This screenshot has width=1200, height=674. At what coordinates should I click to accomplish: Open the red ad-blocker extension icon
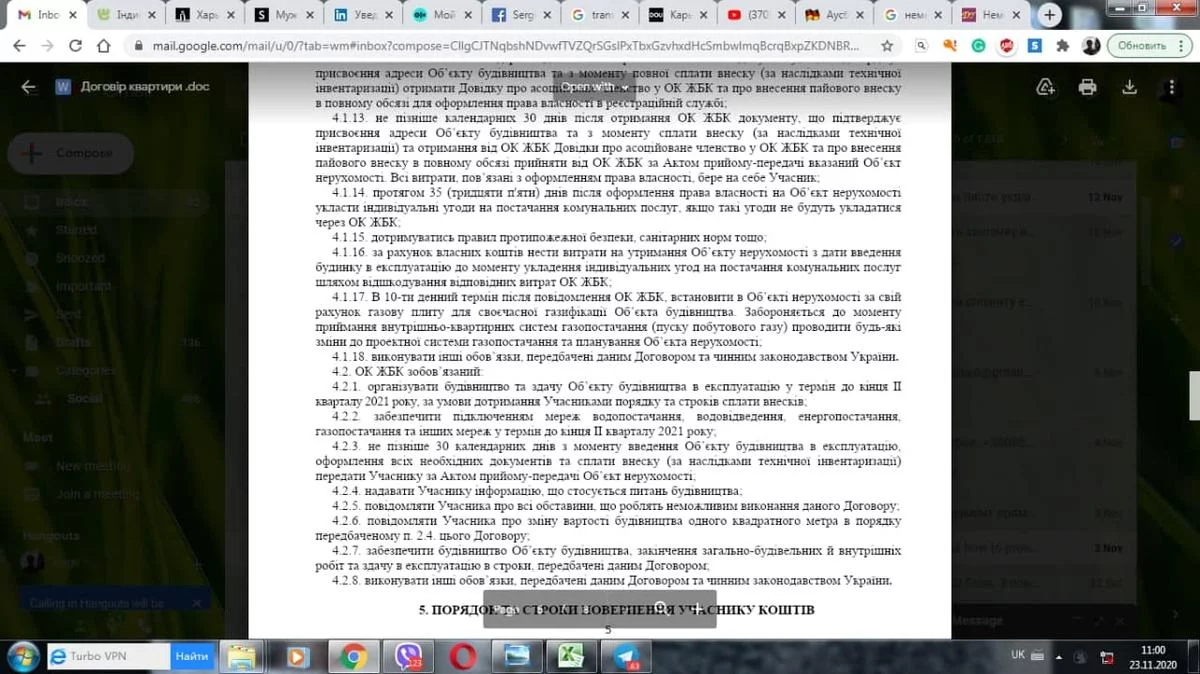(1005, 46)
